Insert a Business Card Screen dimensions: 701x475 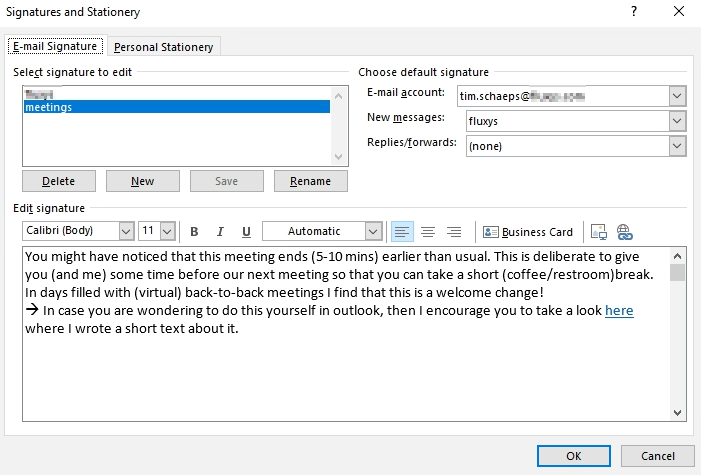tap(528, 232)
